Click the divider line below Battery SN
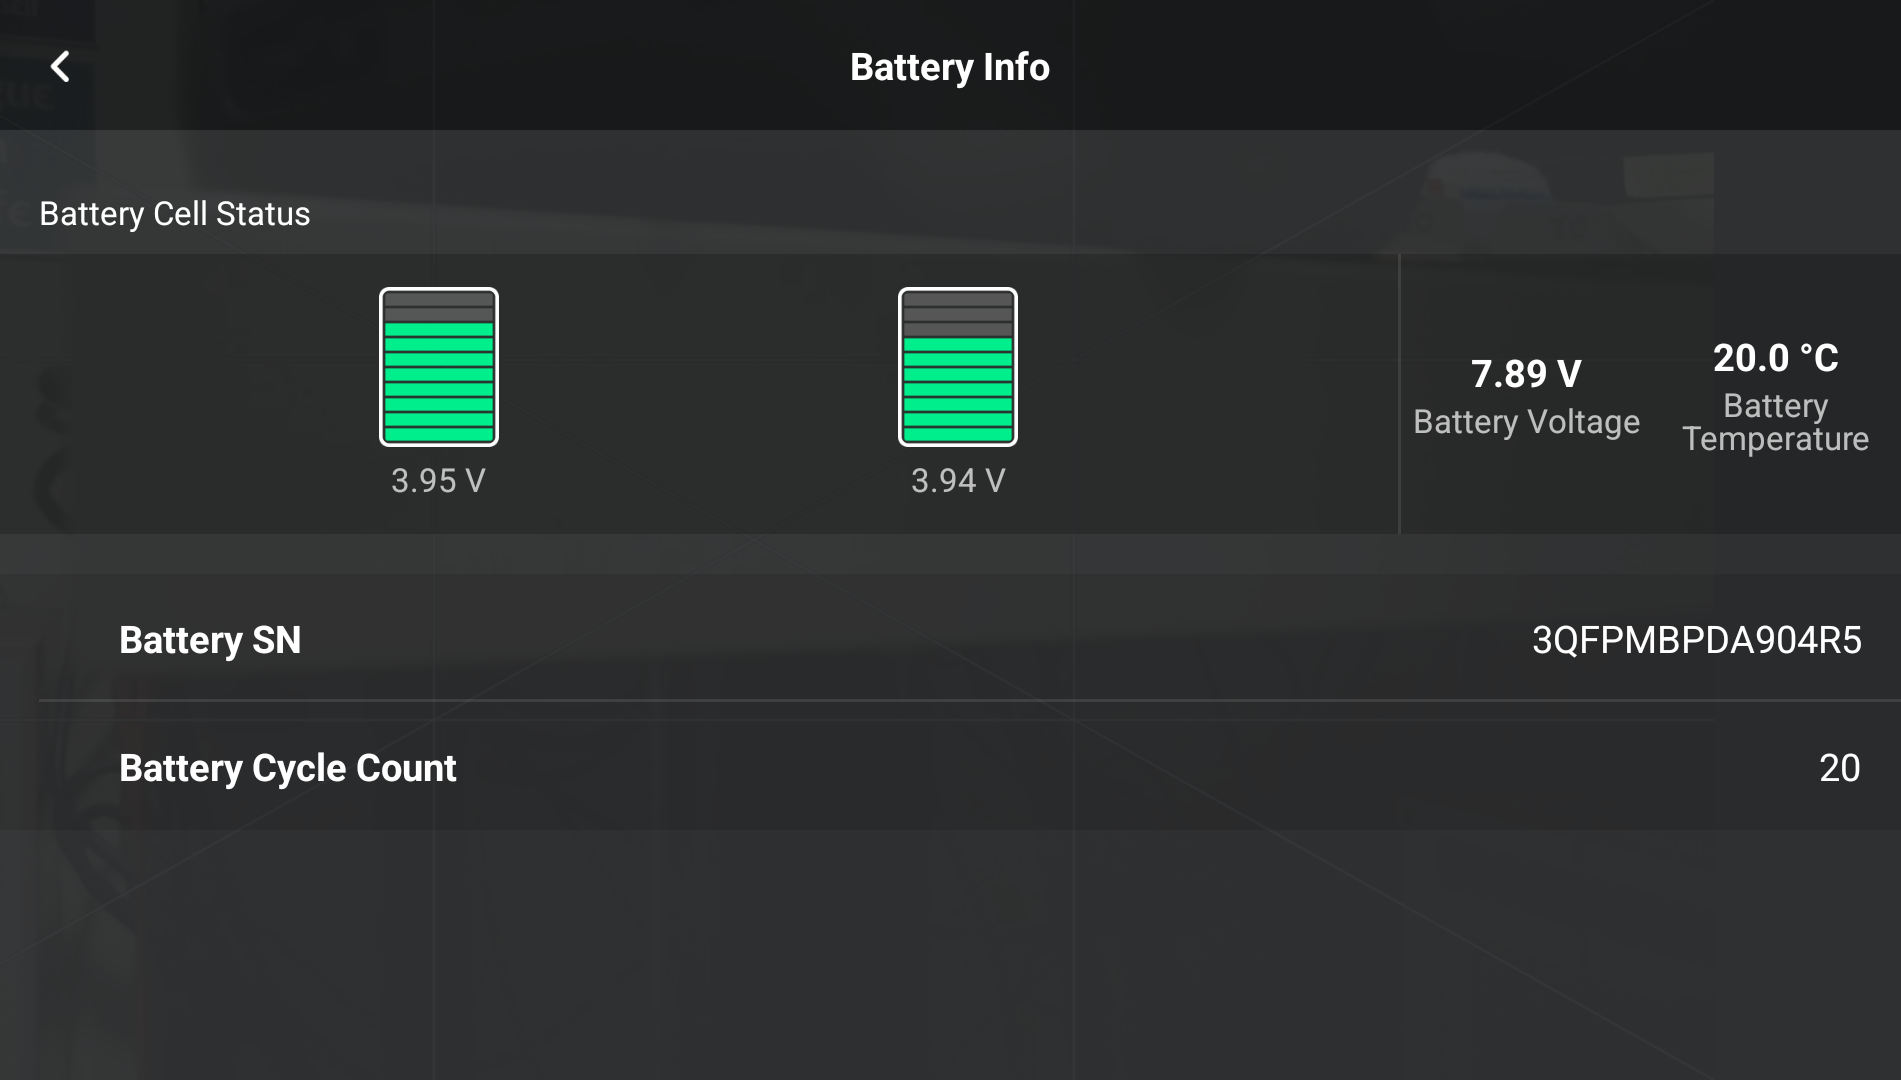The height and width of the screenshot is (1080, 1901). [950, 701]
